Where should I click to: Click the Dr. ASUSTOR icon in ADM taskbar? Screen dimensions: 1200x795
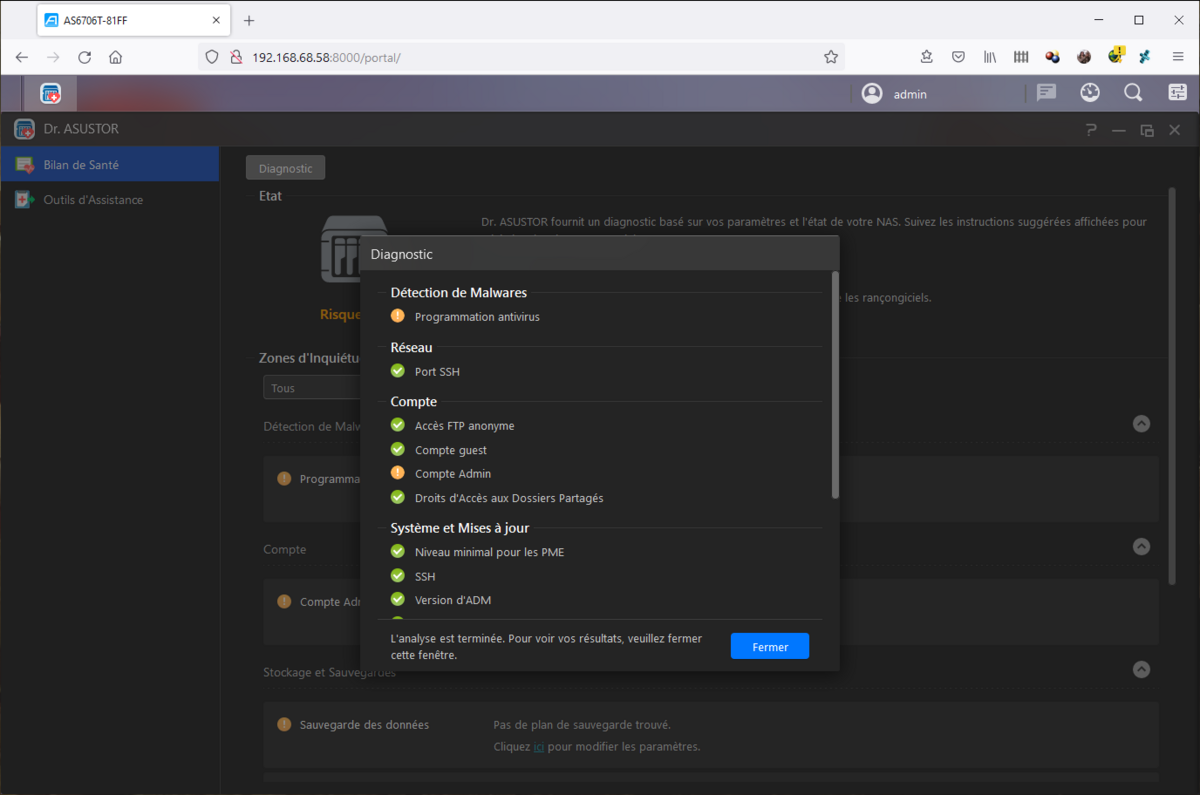point(51,93)
